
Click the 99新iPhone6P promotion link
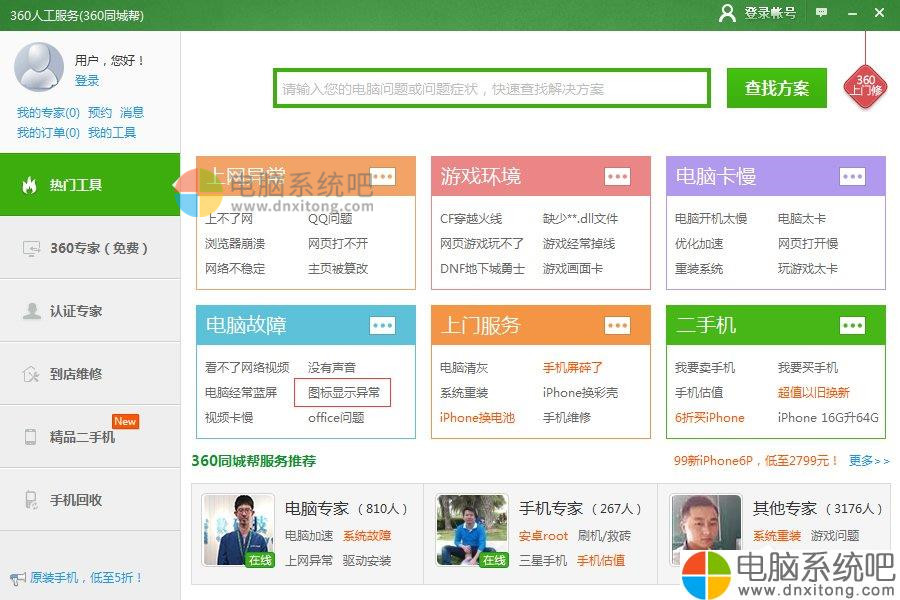[756, 460]
